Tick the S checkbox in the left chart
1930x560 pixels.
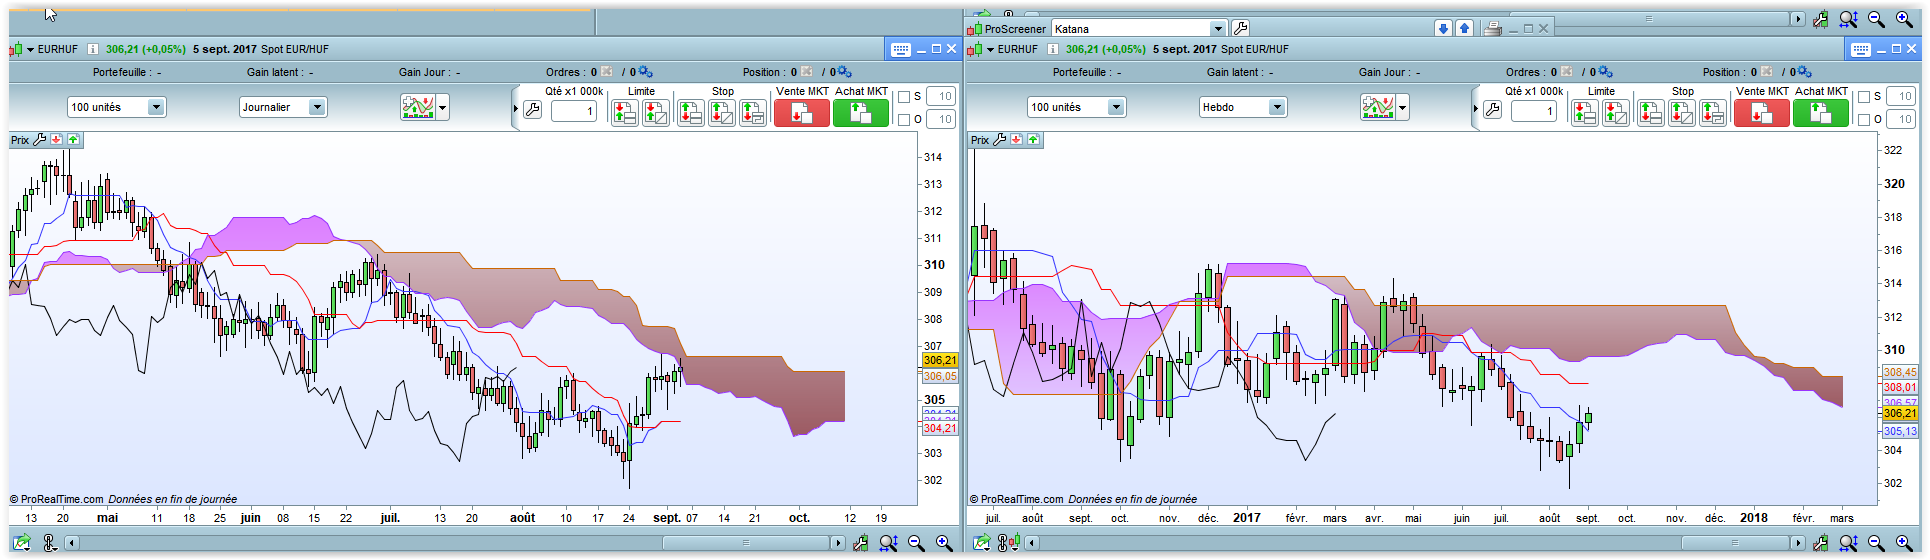pos(904,97)
